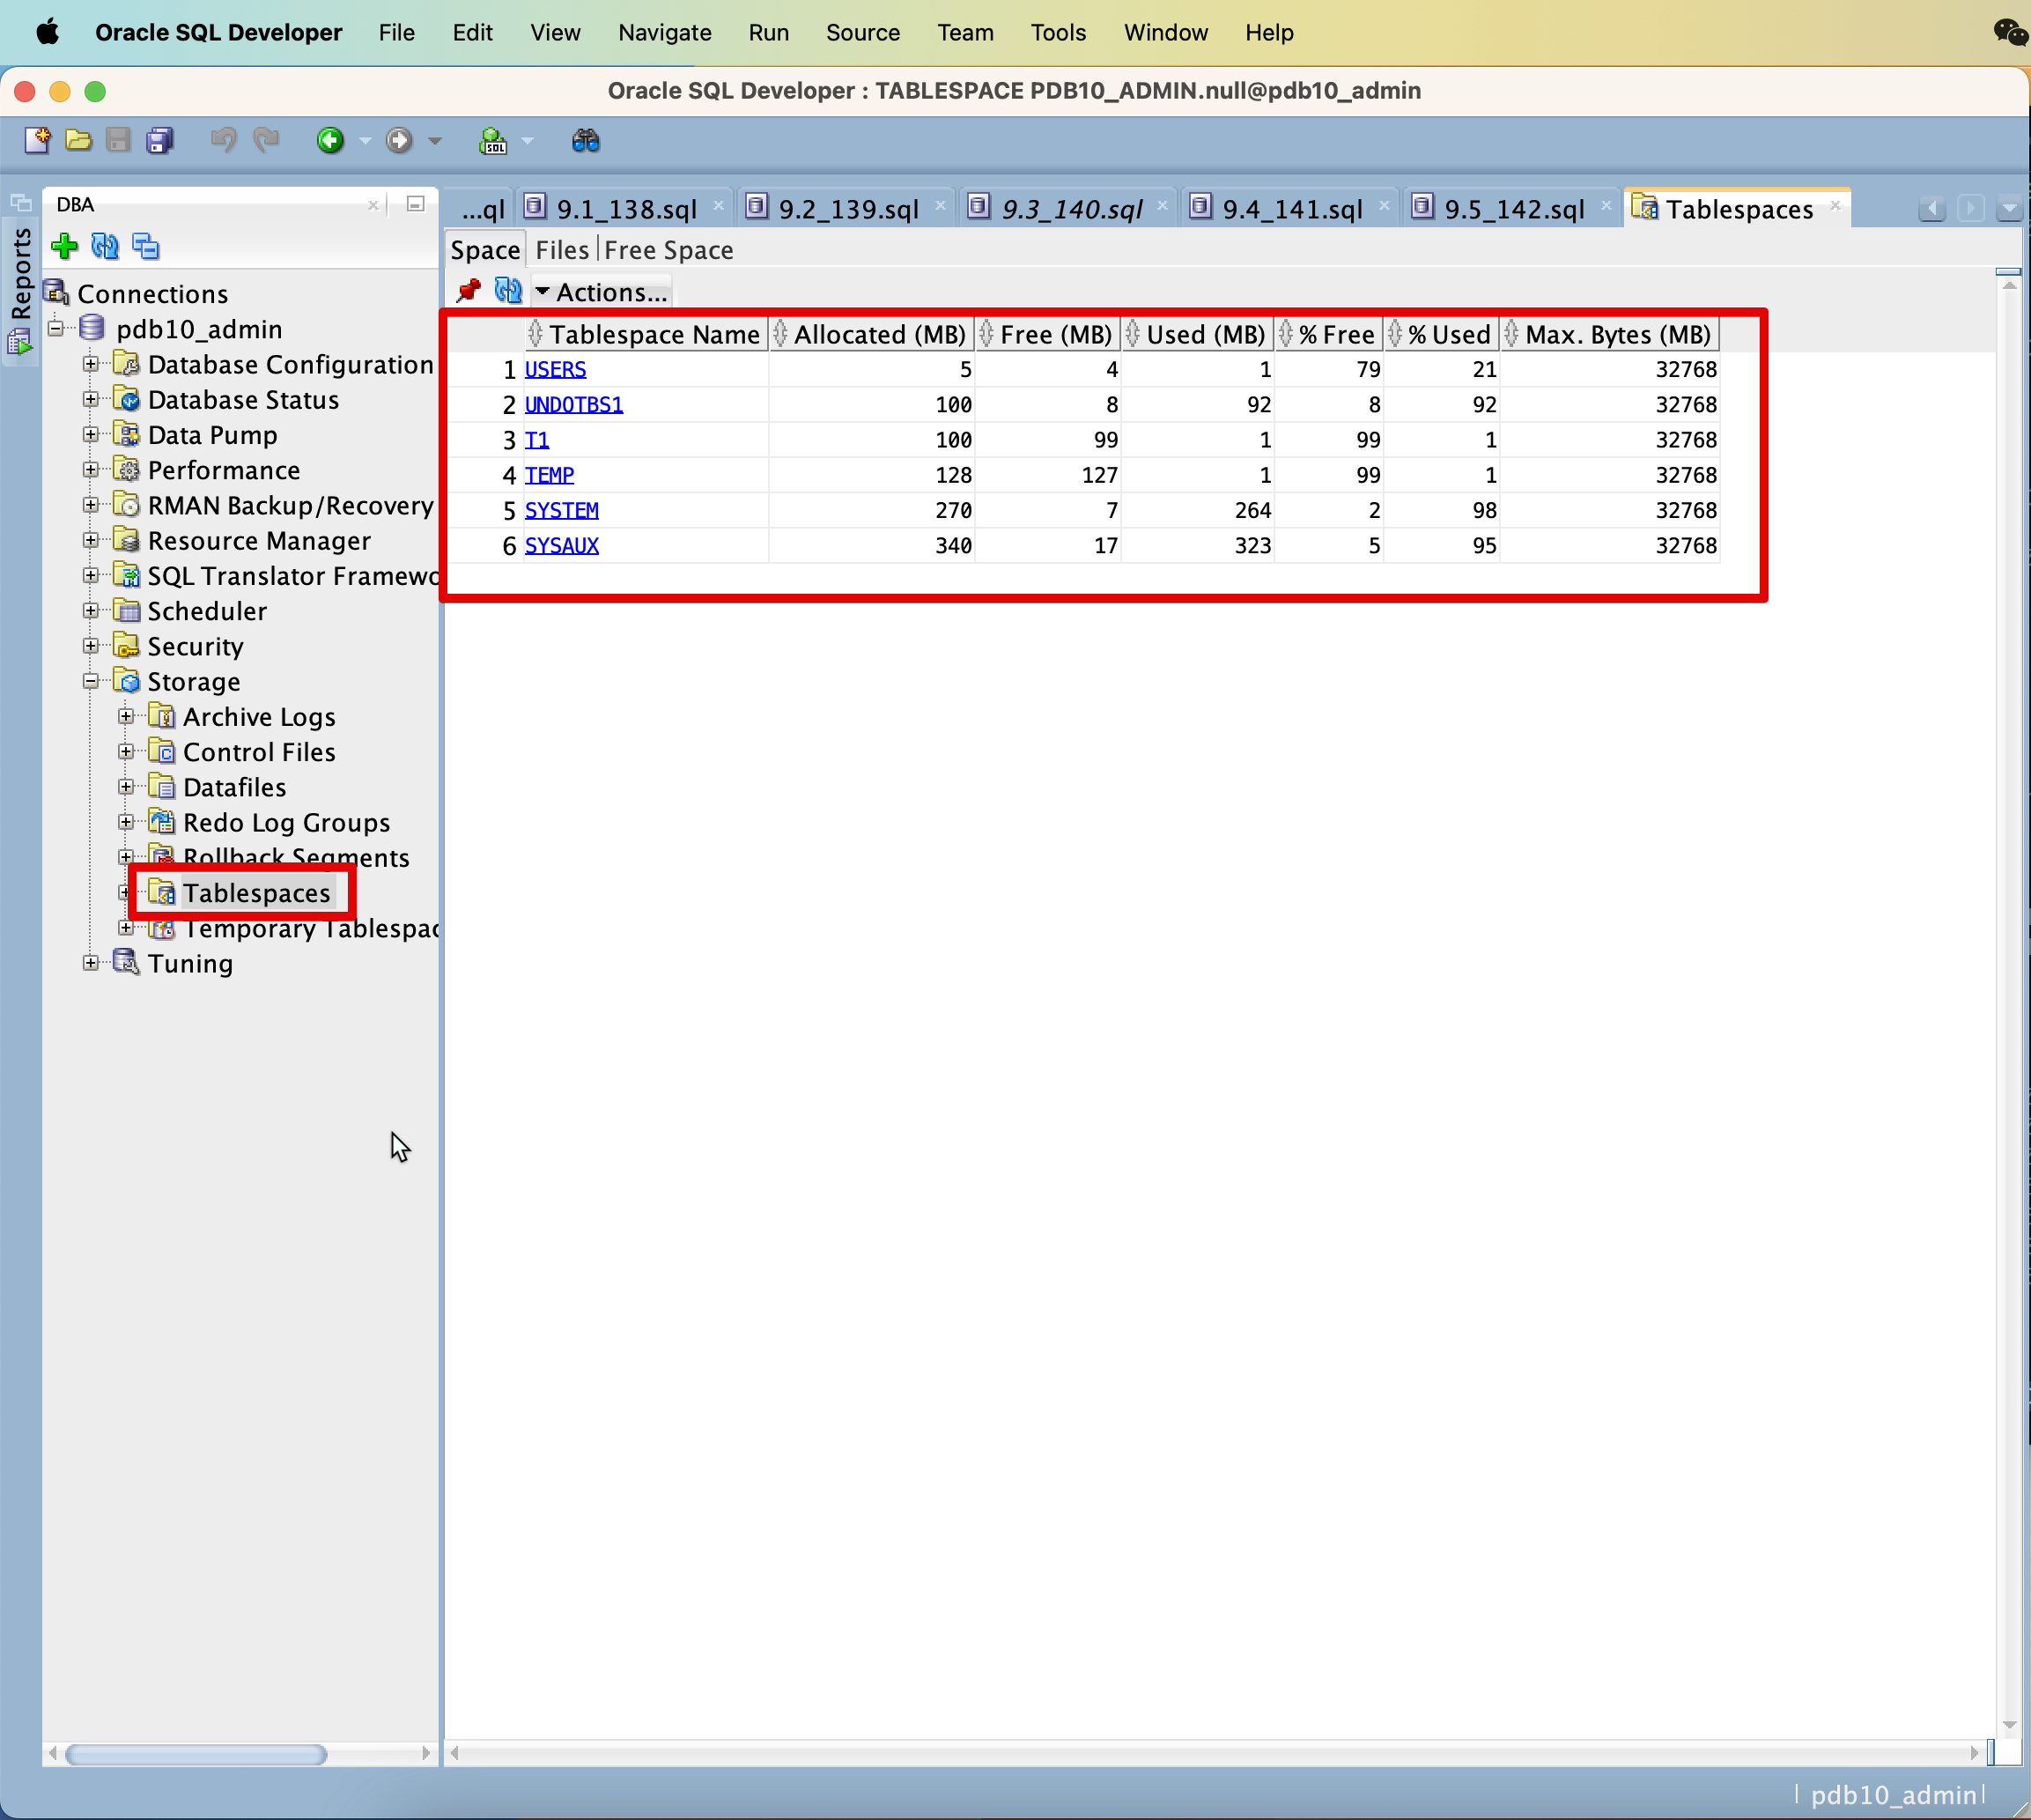The height and width of the screenshot is (1820, 2031).
Task: Close the Tablespaces tab
Action: click(1835, 206)
